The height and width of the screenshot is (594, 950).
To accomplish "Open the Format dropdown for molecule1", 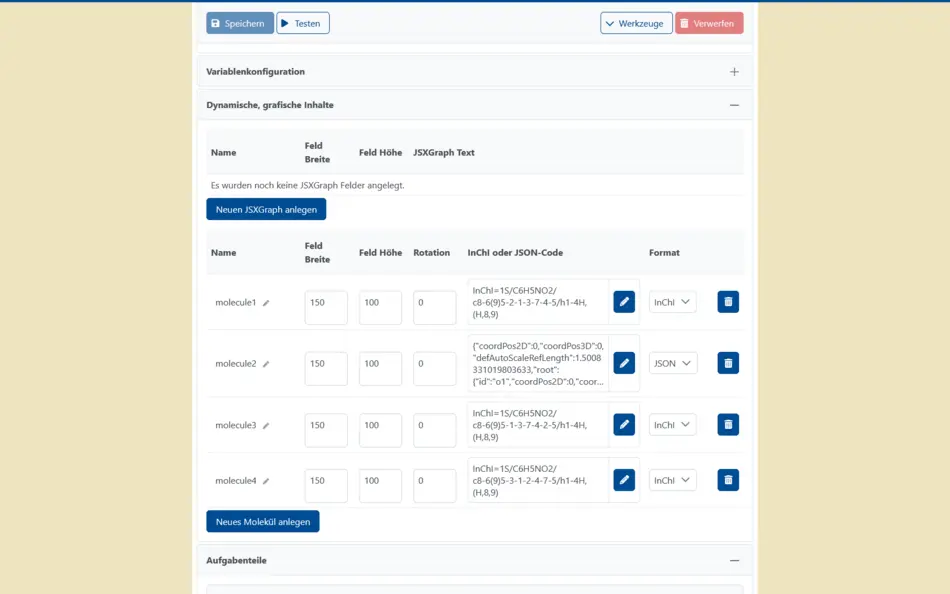I will (x=673, y=302).
